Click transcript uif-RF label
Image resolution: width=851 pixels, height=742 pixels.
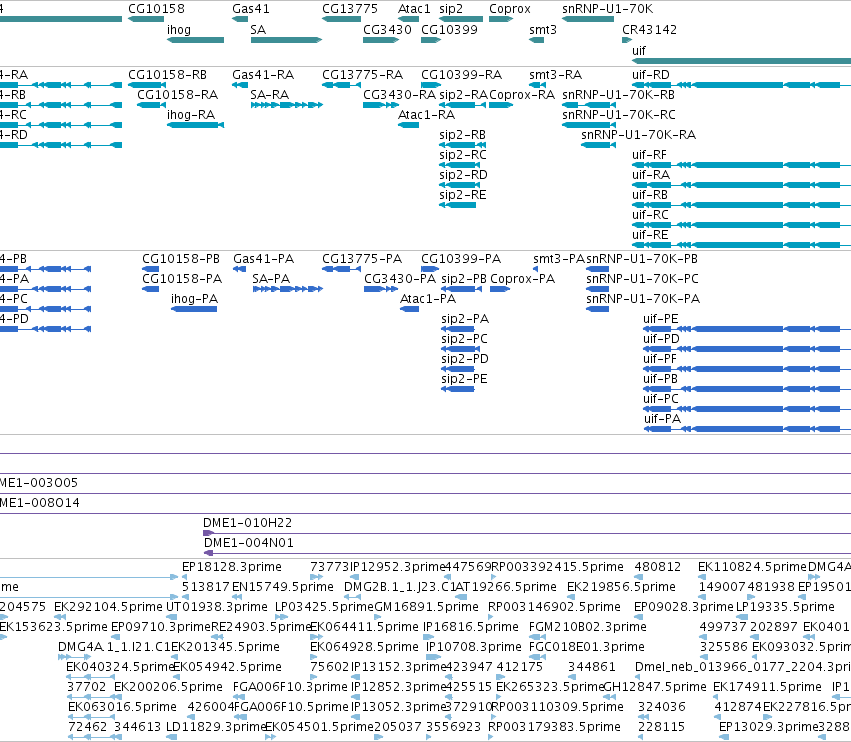click(x=650, y=155)
